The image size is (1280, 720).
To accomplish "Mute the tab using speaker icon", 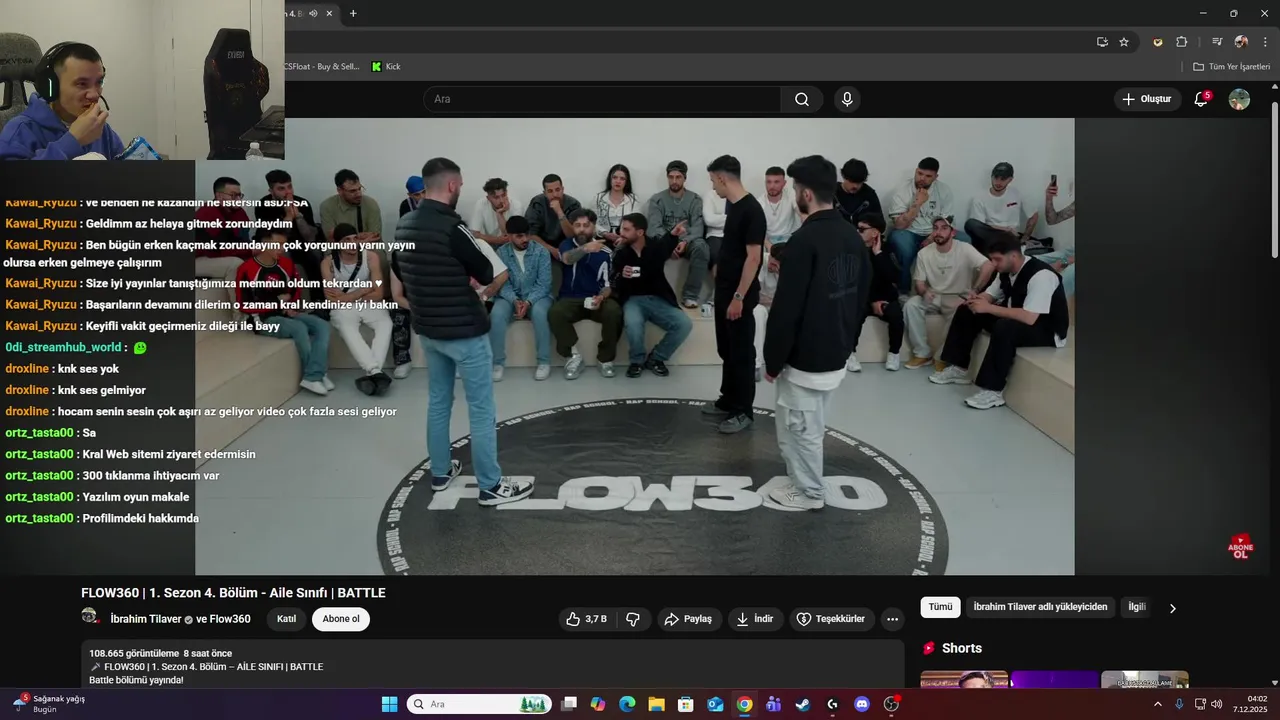I will pos(313,13).
